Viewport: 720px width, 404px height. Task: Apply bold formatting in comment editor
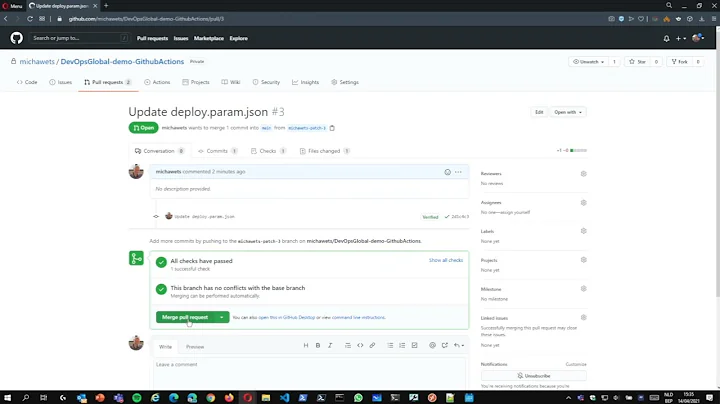[x=318, y=345]
